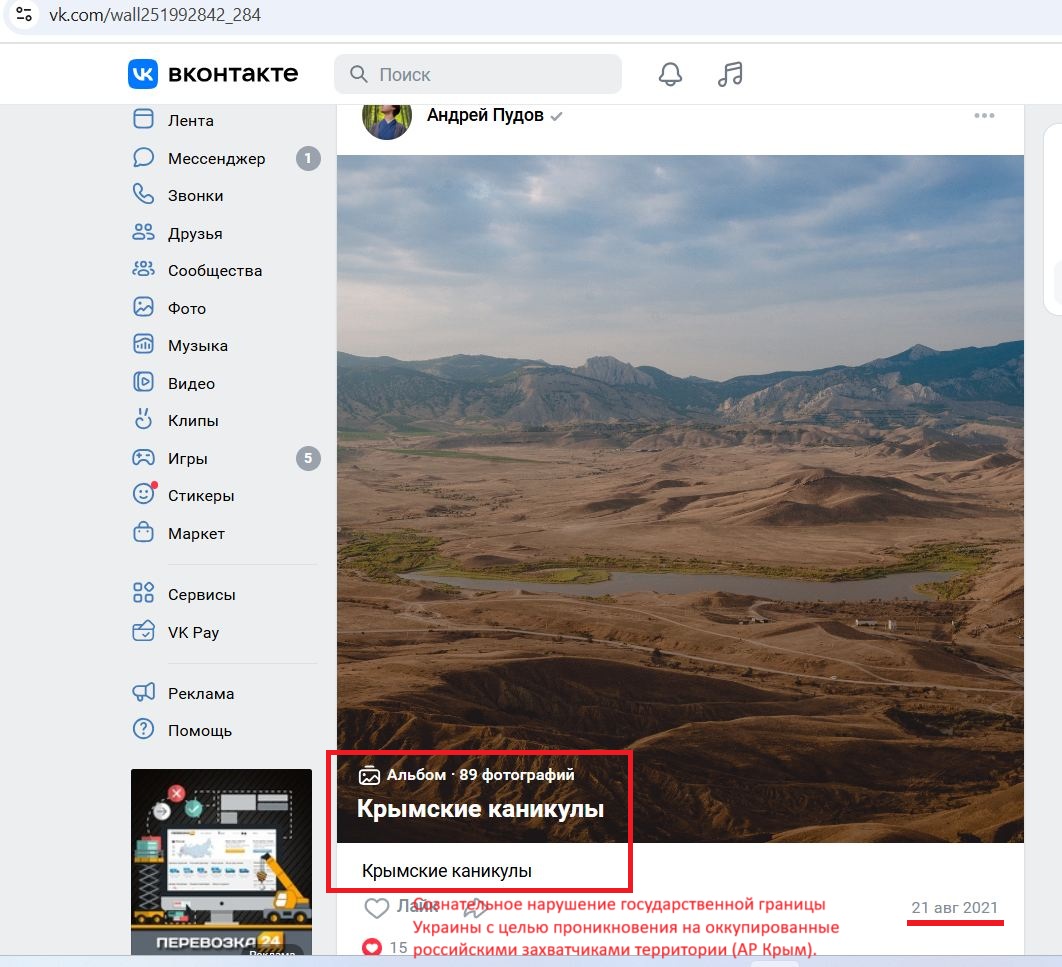Open Фото picture icon
Viewport: 1062px width, 967px height.
tap(144, 307)
